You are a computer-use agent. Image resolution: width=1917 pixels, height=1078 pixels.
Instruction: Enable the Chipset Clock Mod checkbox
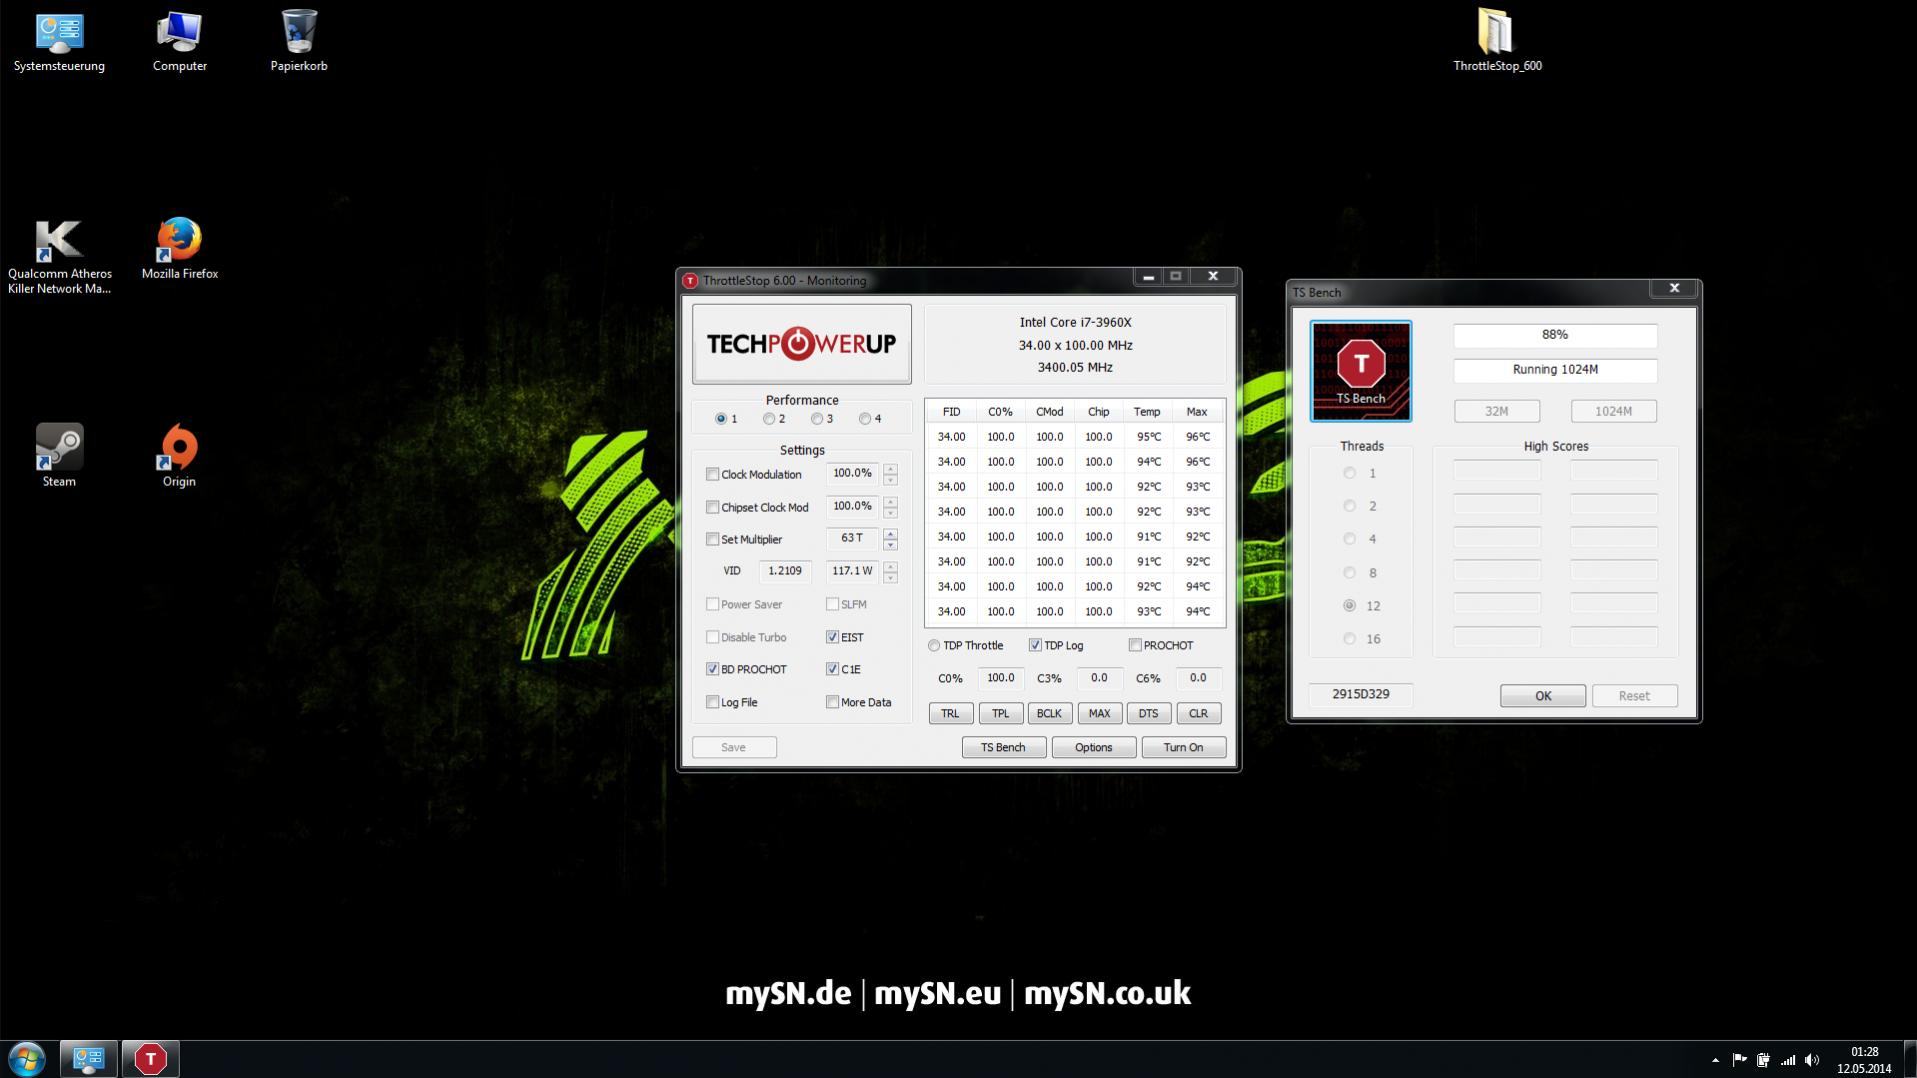[712, 507]
